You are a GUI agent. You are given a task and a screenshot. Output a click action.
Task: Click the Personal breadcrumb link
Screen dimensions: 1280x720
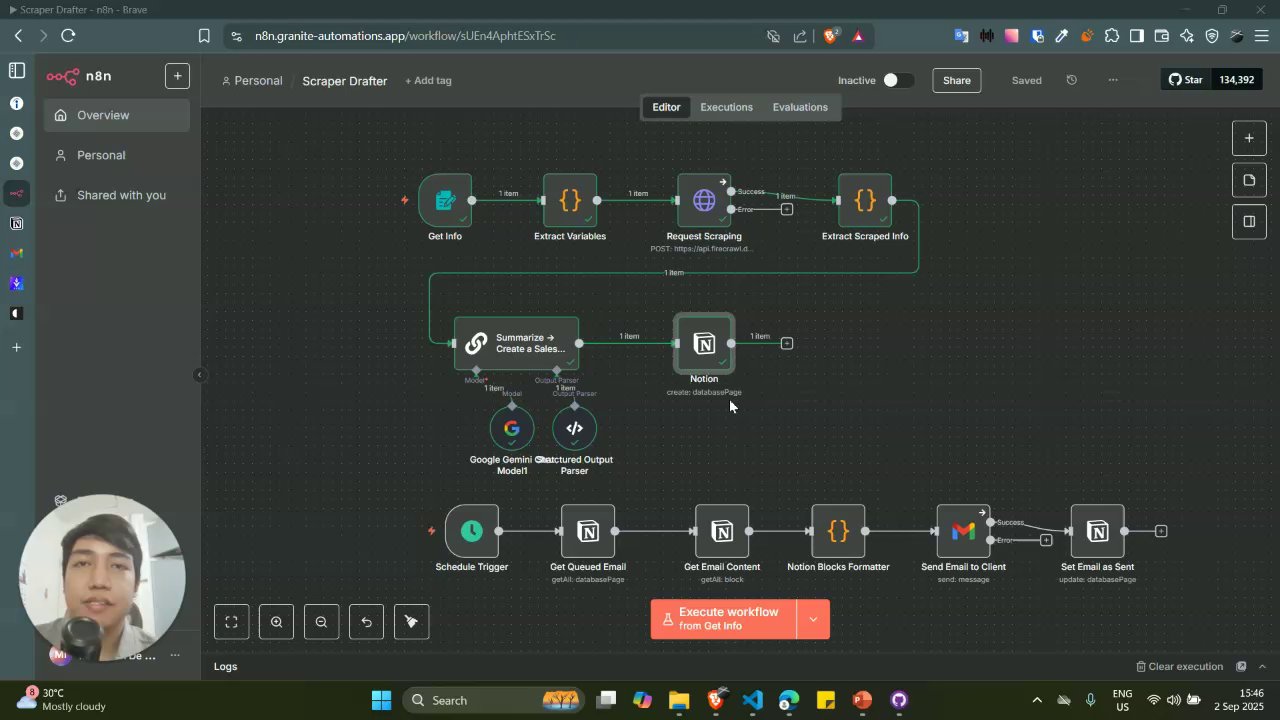point(252,81)
